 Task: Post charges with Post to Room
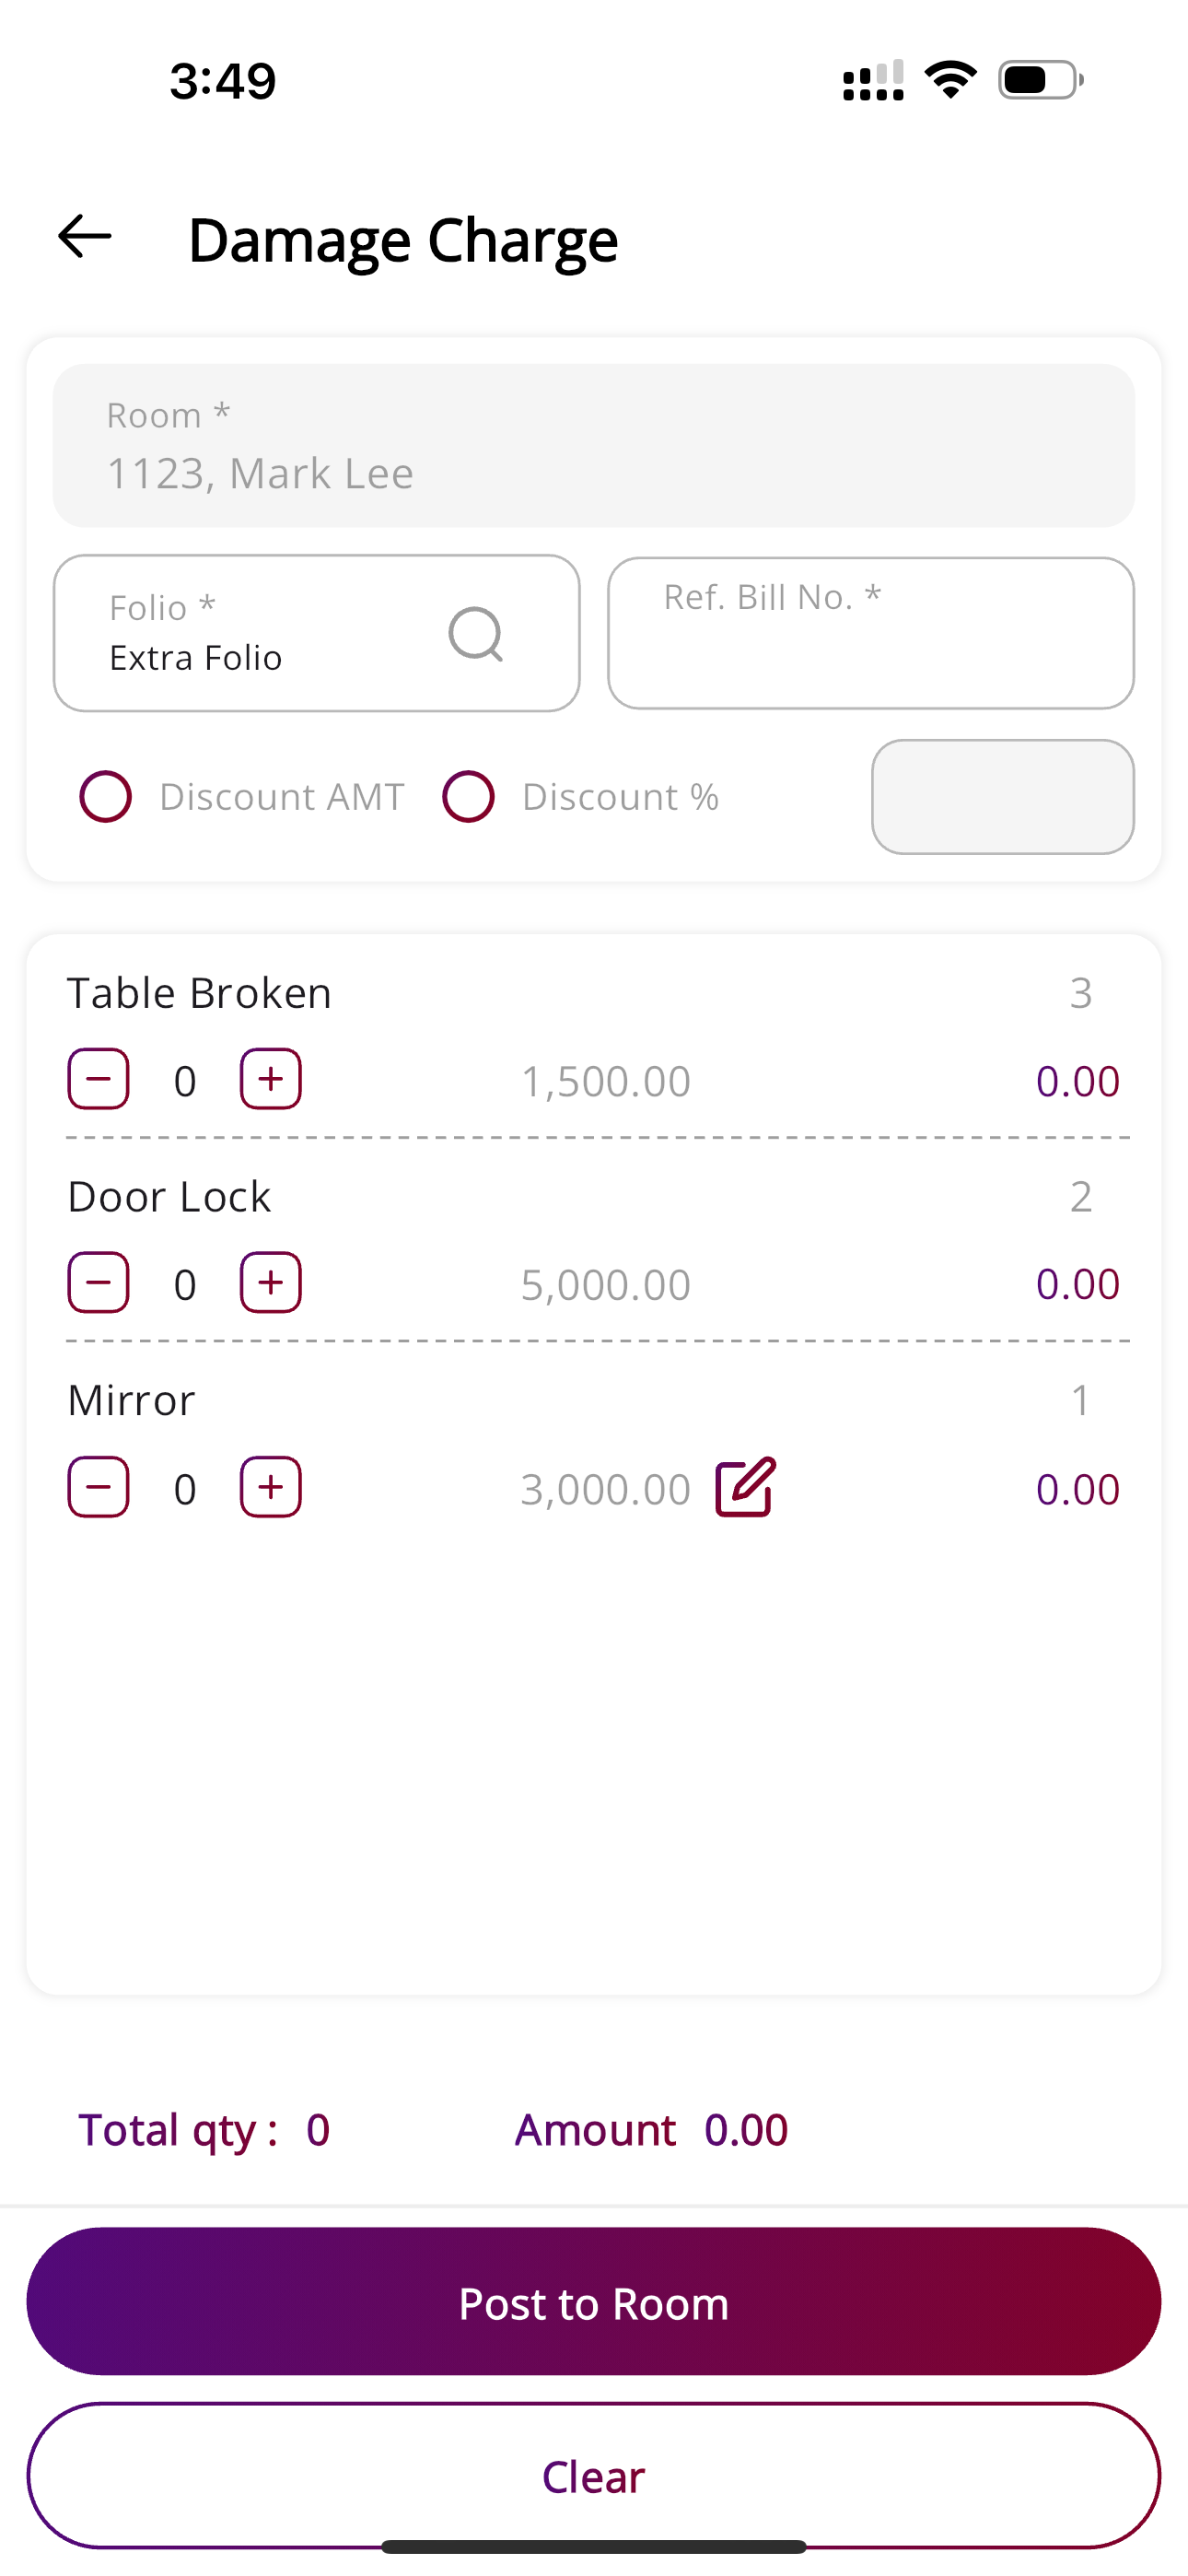594,2301
